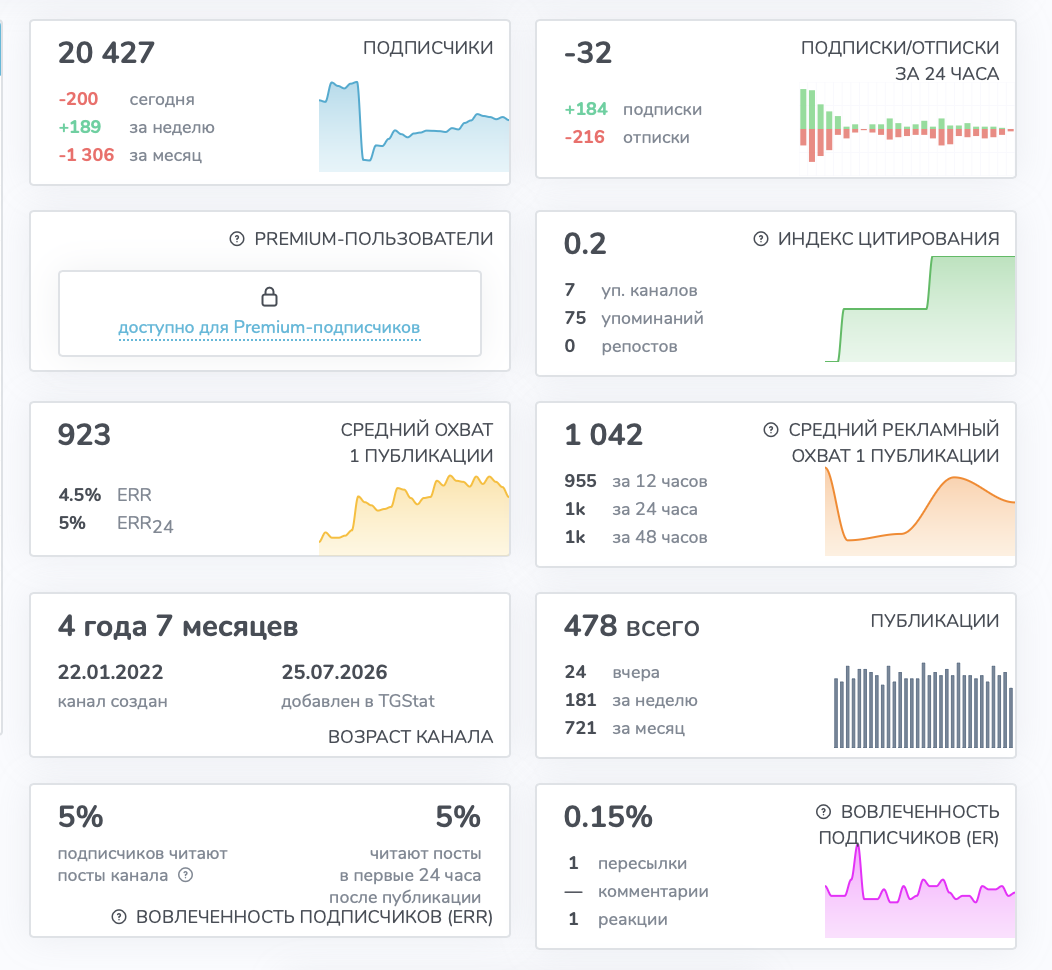Screen dimensions: 1052x970
Task: Click the creation date '22.01.2022'
Action: 110,672
